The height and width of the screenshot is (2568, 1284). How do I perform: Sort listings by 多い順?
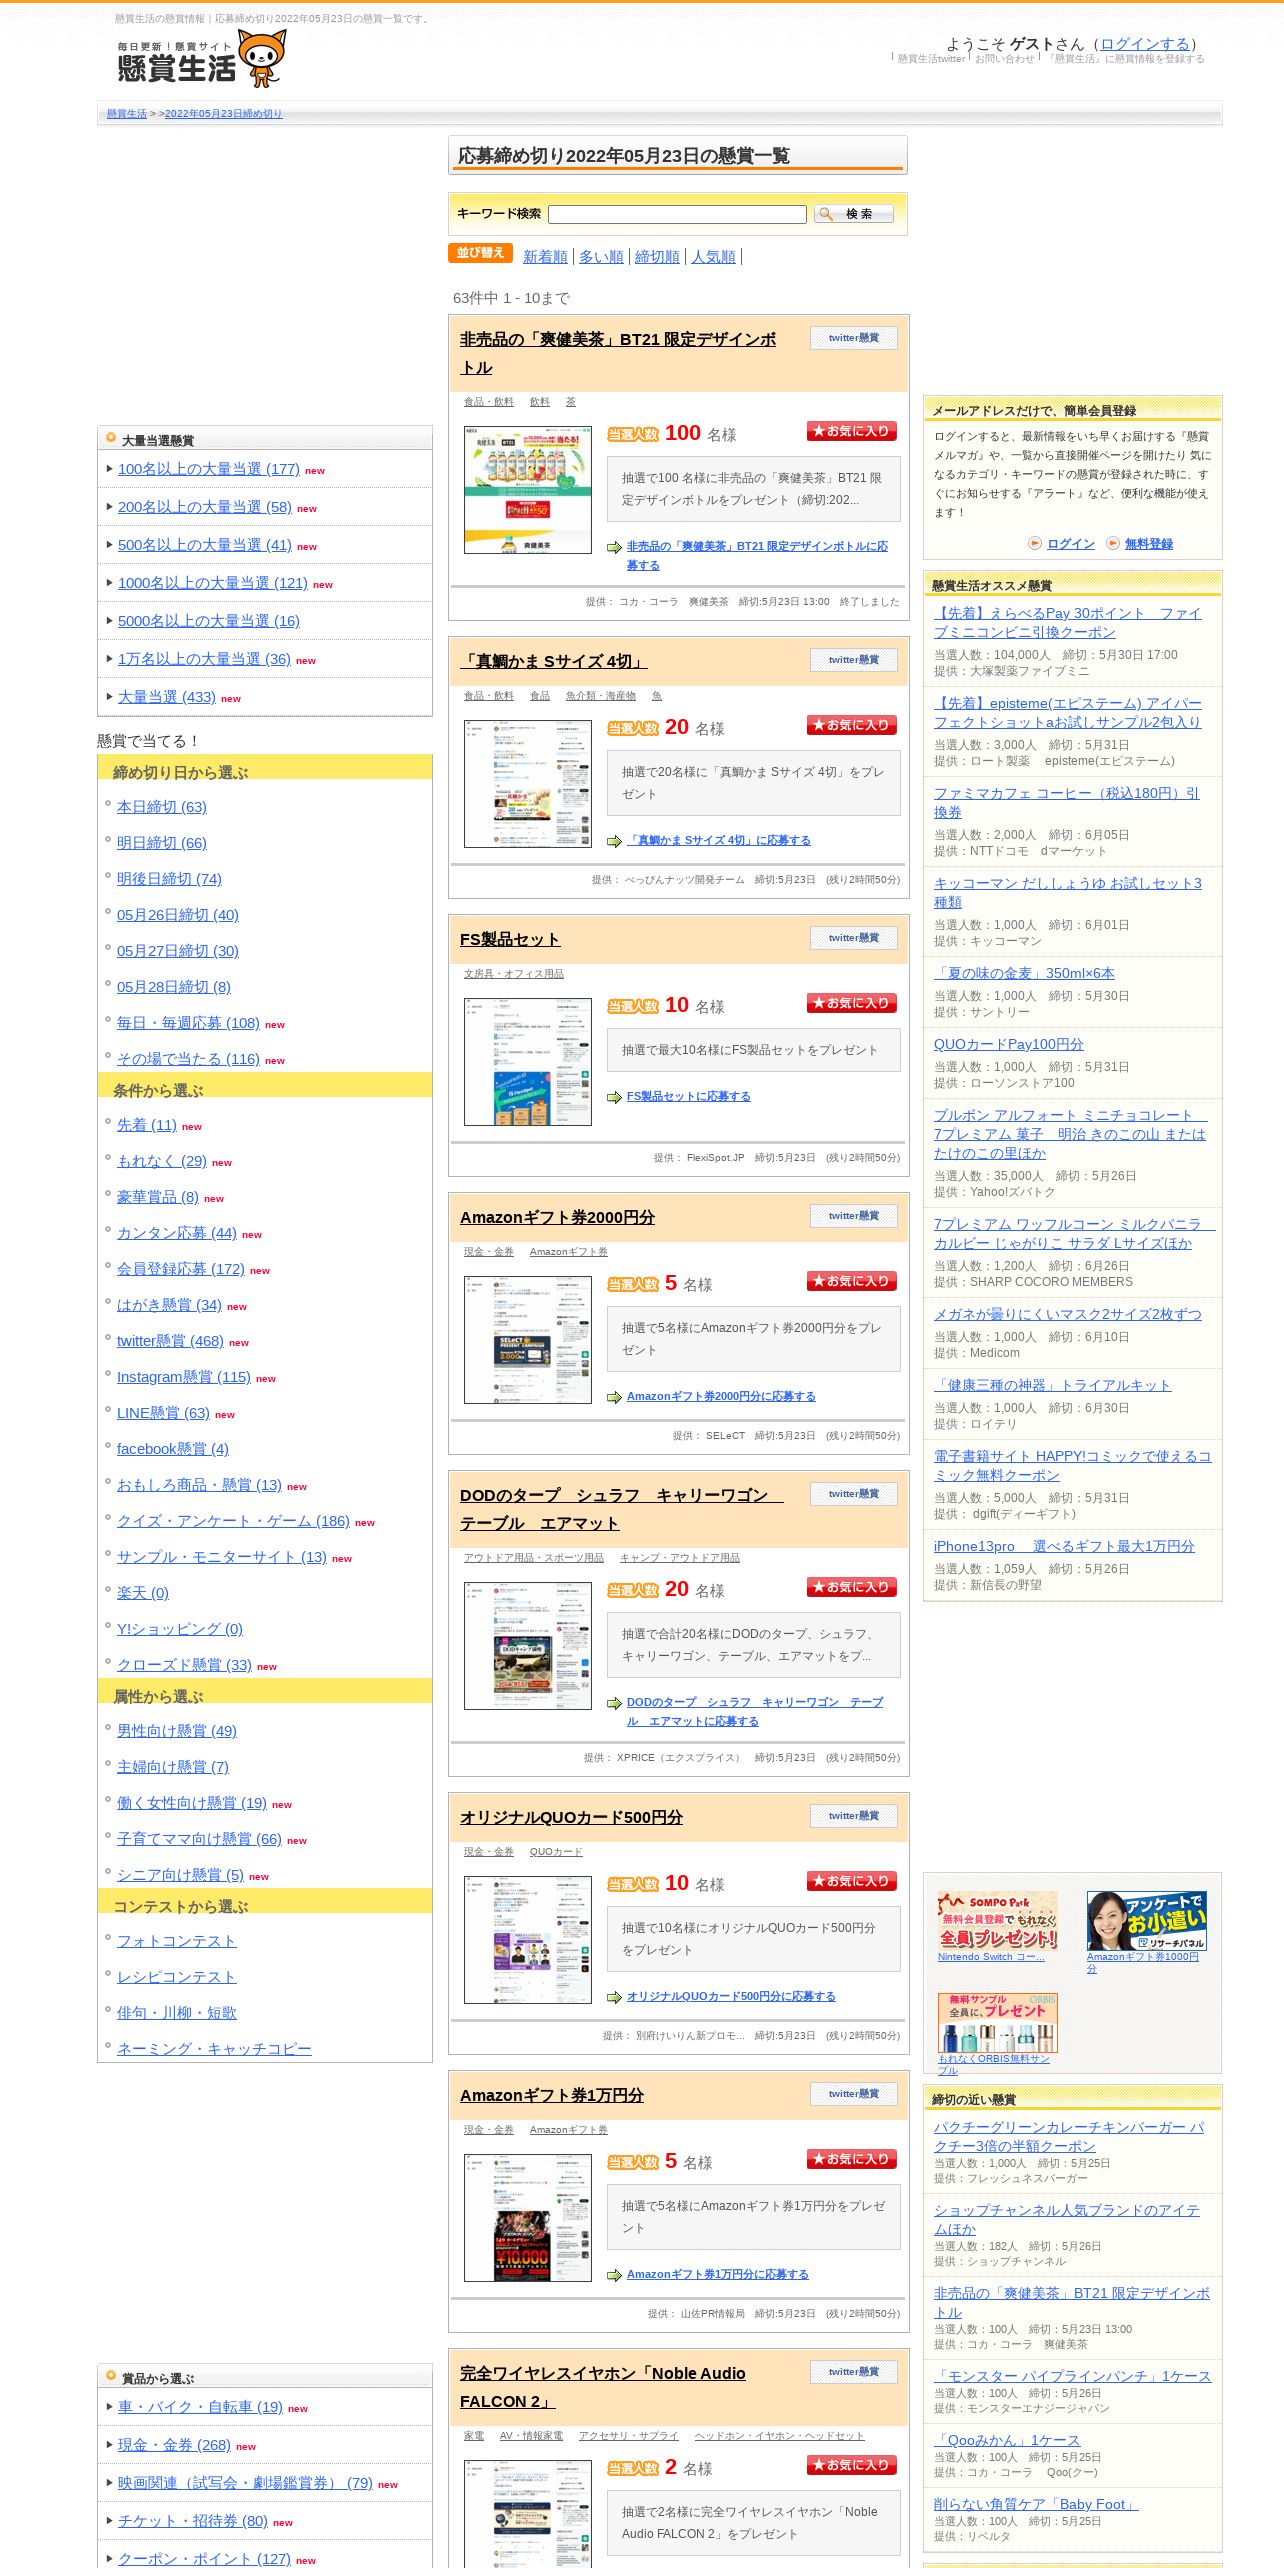tap(601, 257)
